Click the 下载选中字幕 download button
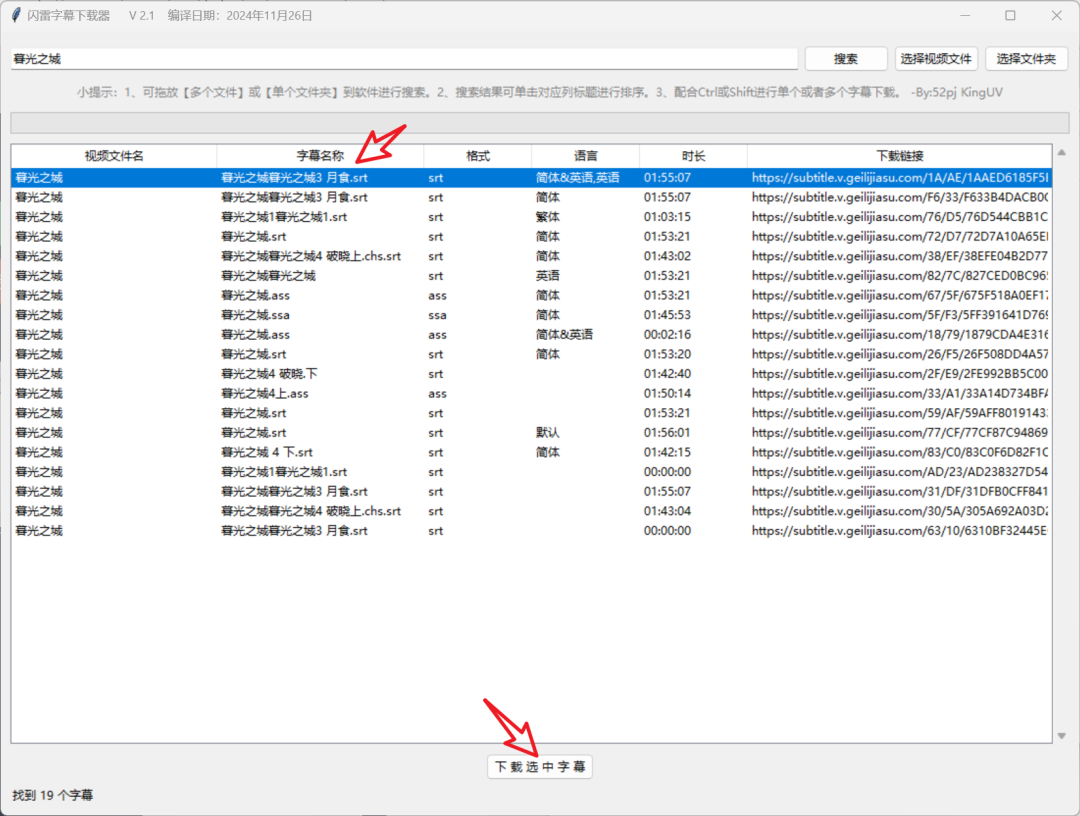Image resolution: width=1080 pixels, height=816 pixels. pyautogui.click(x=540, y=766)
